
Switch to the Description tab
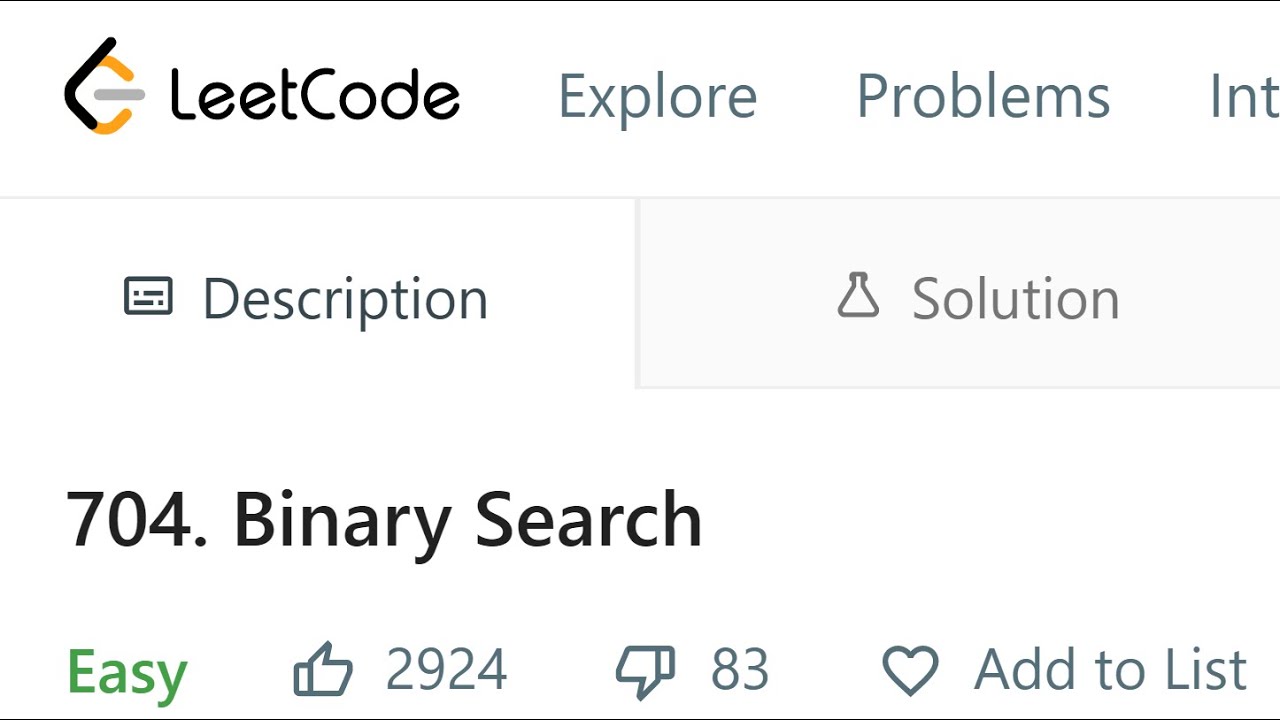point(344,298)
